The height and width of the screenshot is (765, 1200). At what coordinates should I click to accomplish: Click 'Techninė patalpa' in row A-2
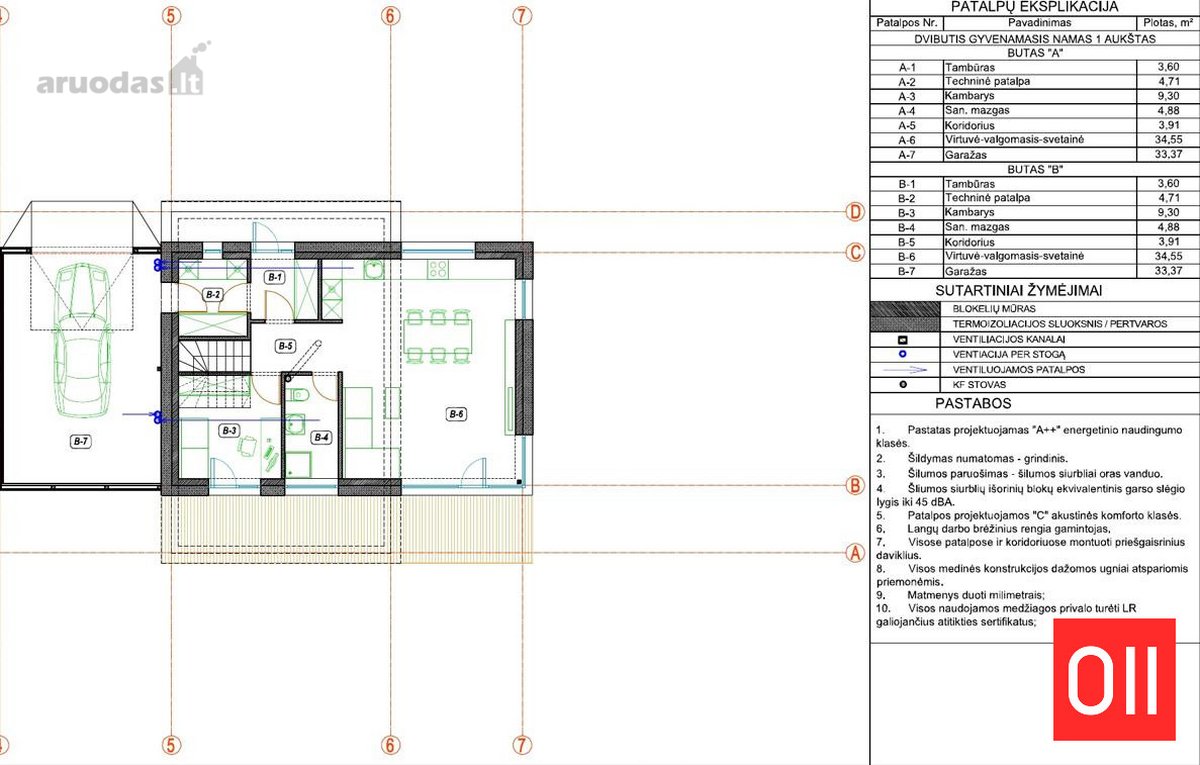pos(987,81)
